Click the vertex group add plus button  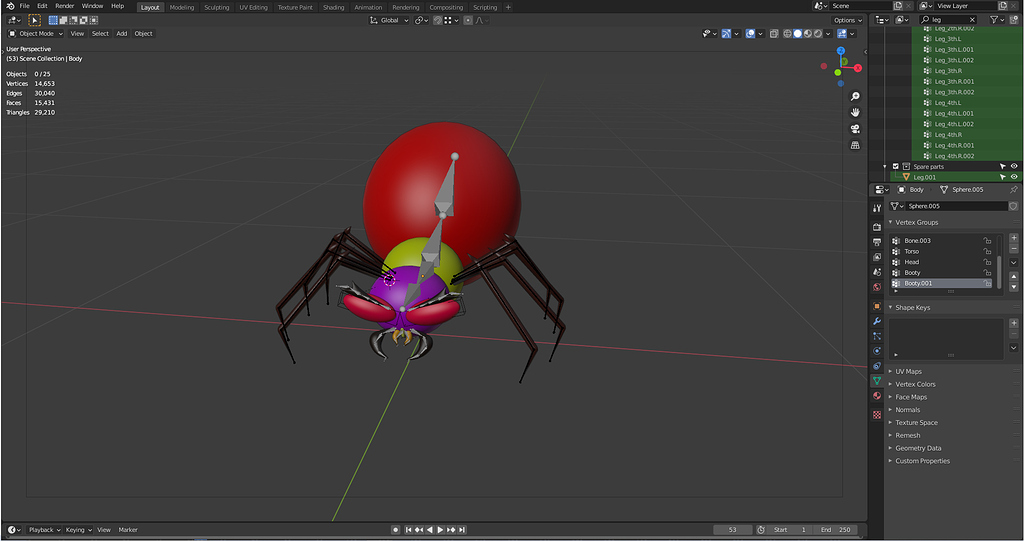click(x=1014, y=238)
